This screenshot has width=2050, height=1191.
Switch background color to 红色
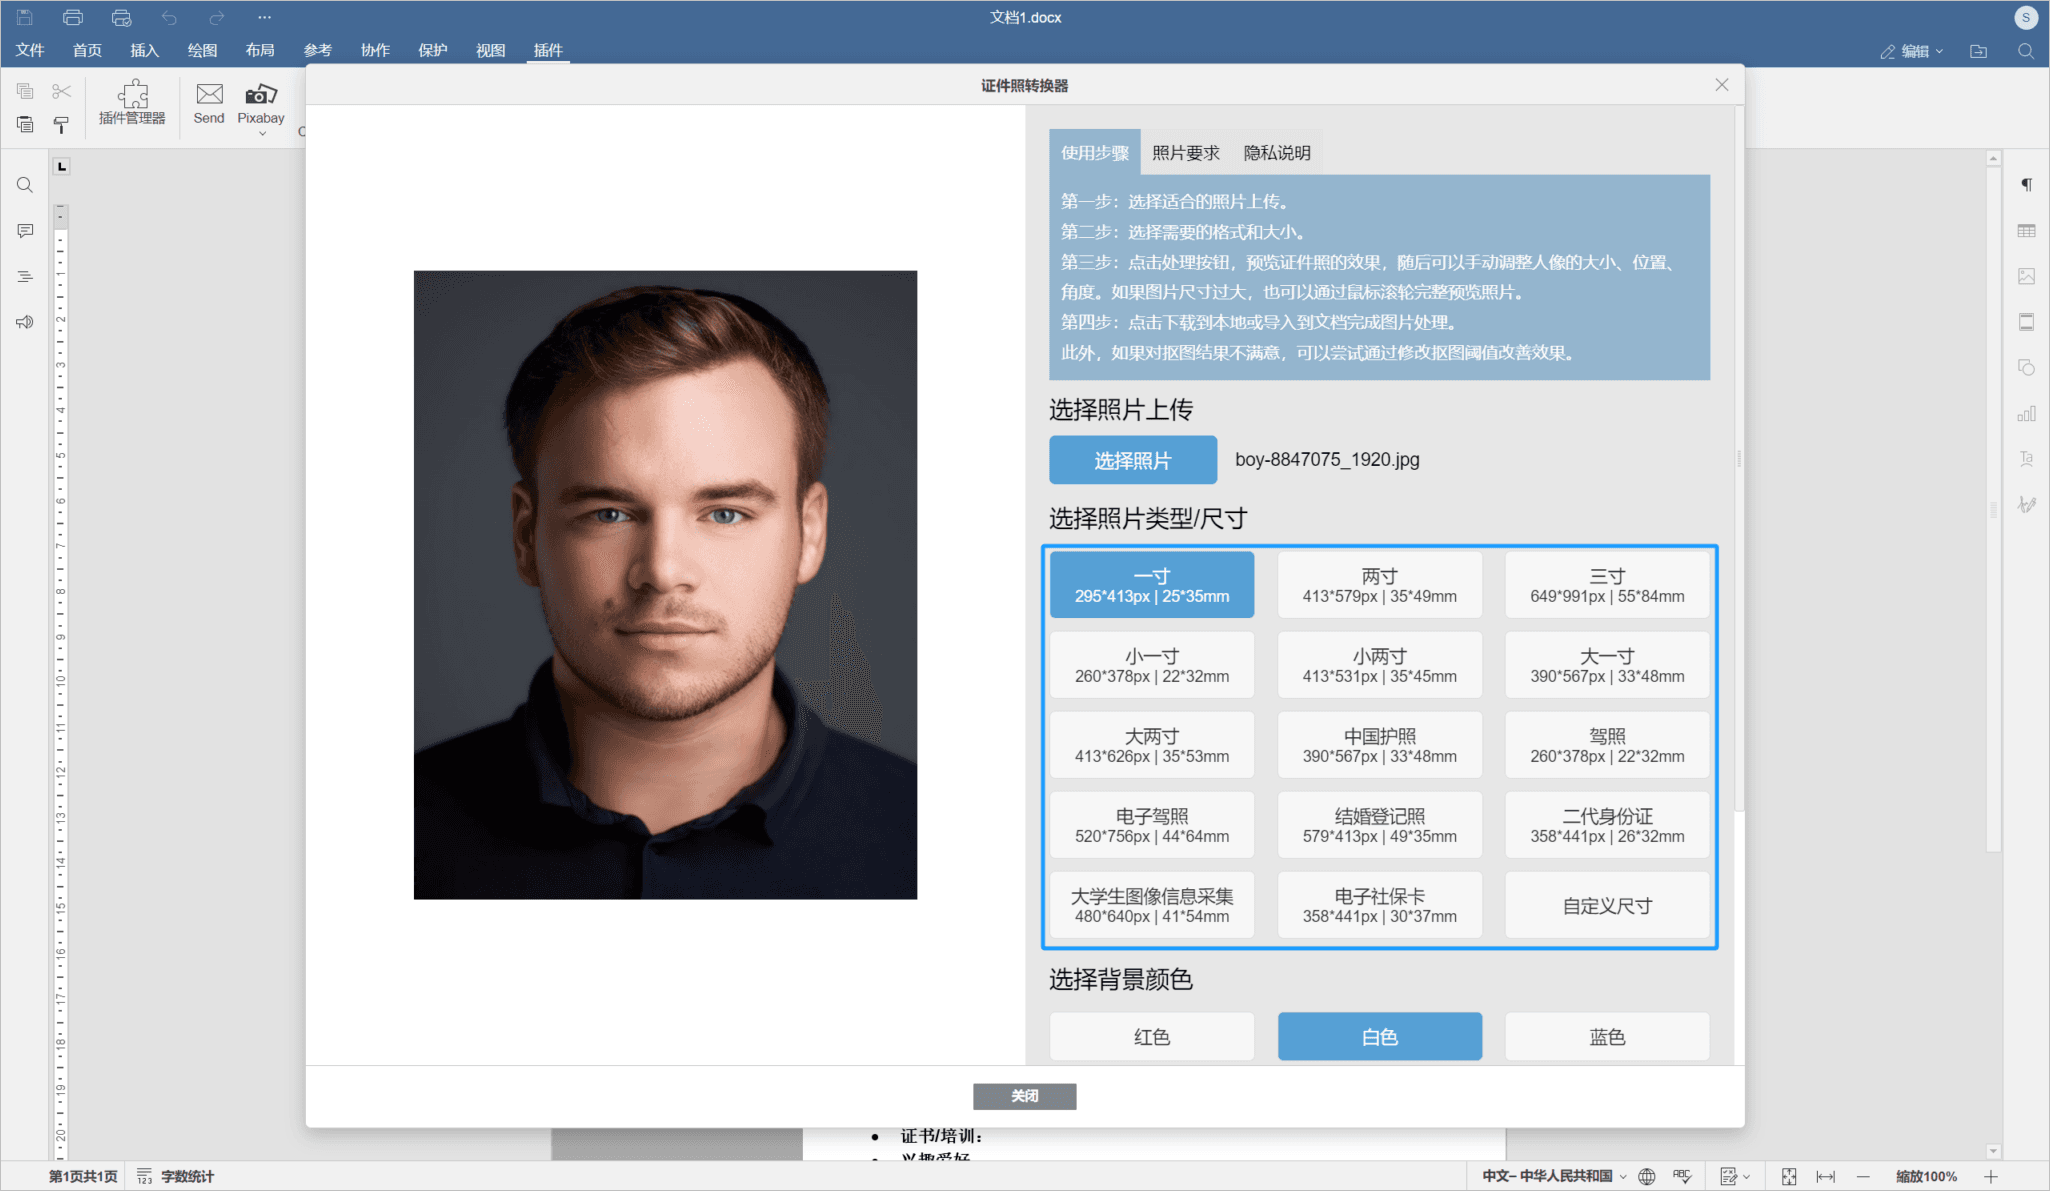coord(1151,1036)
